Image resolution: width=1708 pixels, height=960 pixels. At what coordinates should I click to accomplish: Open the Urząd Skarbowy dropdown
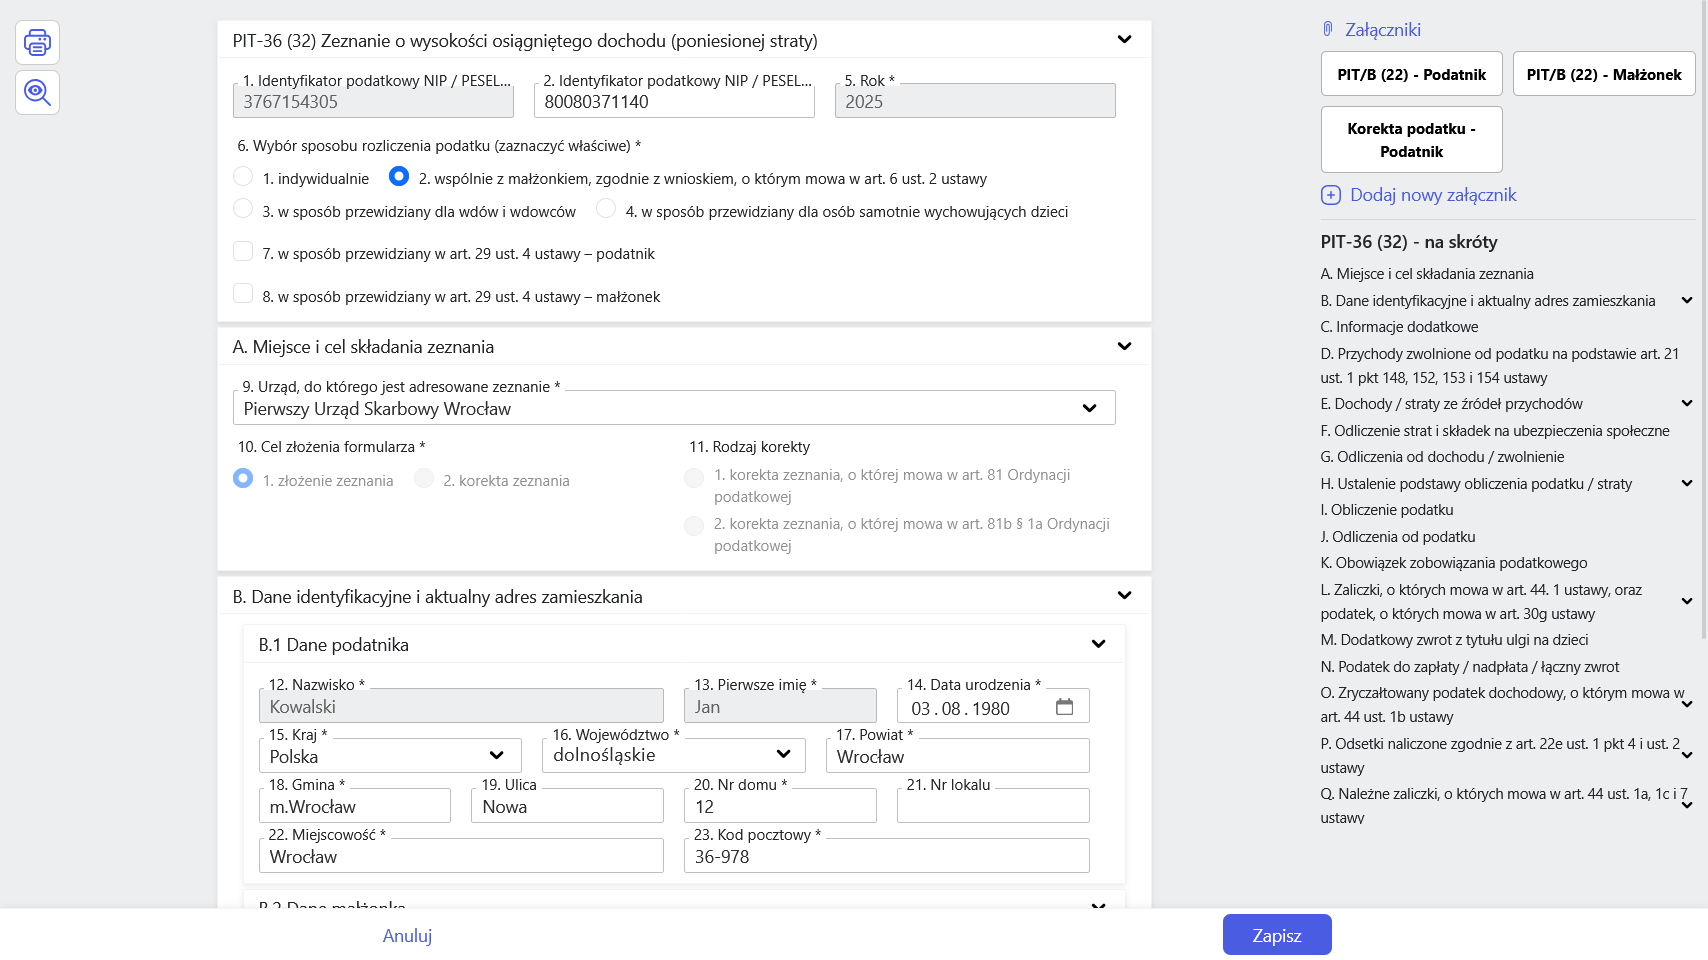click(1089, 408)
